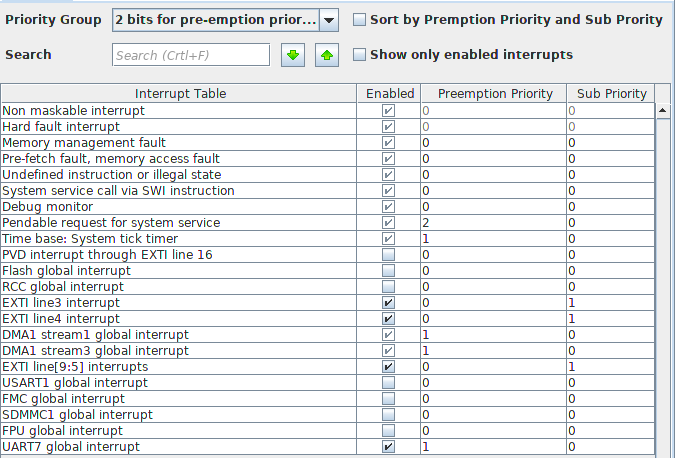Image resolution: width=675 pixels, height=458 pixels.
Task: Select the Priority Group combo box field
Action: click(225, 20)
